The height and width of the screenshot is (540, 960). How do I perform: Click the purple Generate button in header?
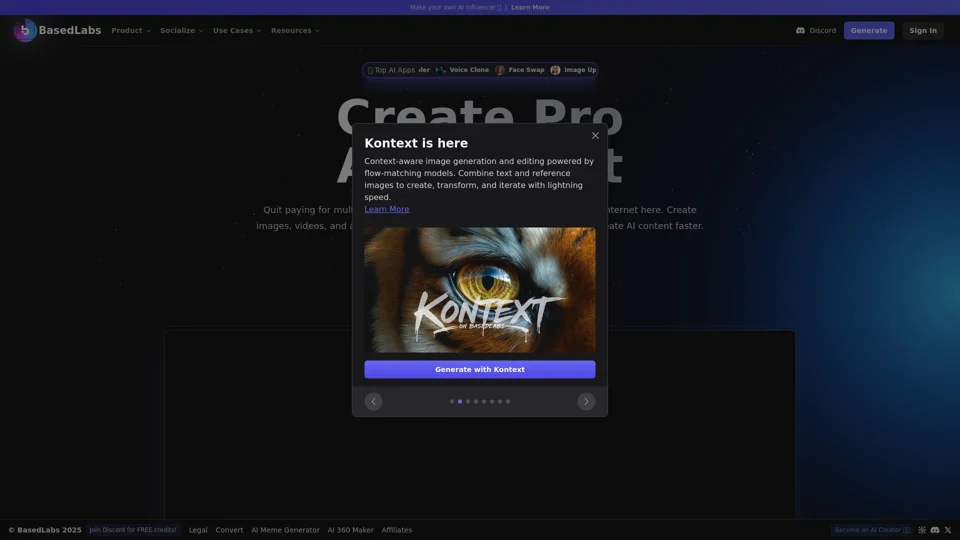pos(869,31)
